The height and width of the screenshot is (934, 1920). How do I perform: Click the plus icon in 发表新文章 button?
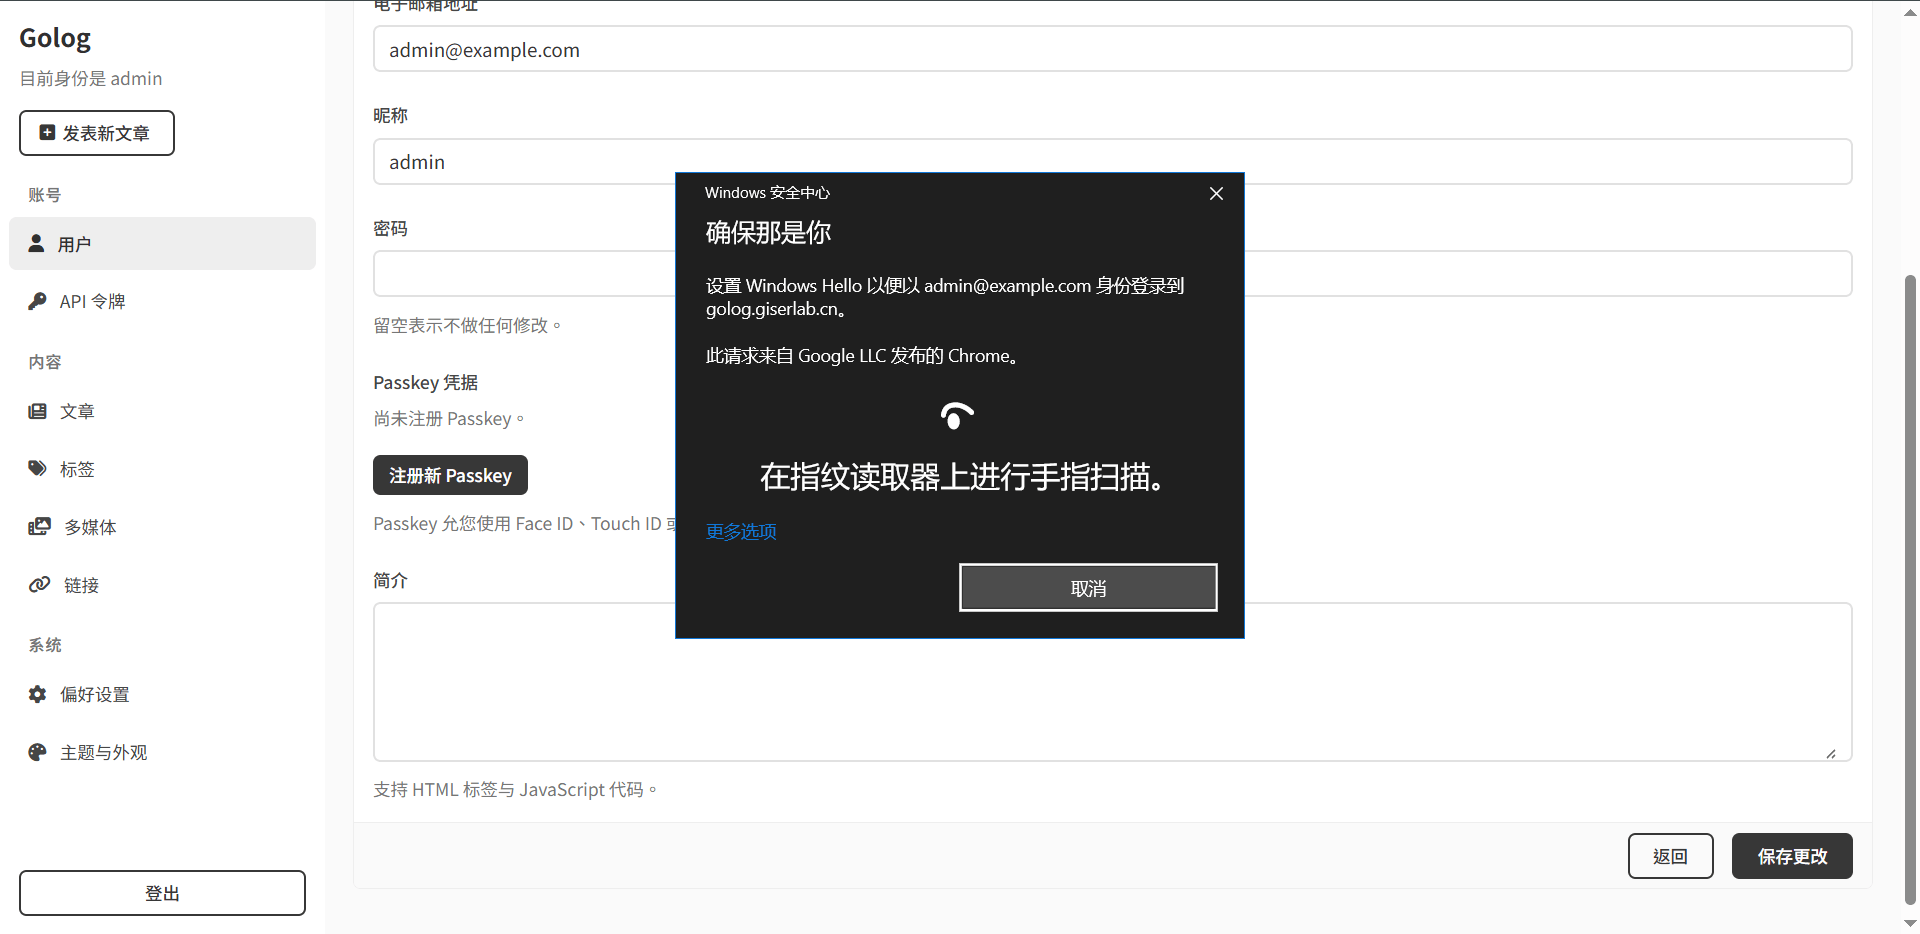pyautogui.click(x=47, y=132)
